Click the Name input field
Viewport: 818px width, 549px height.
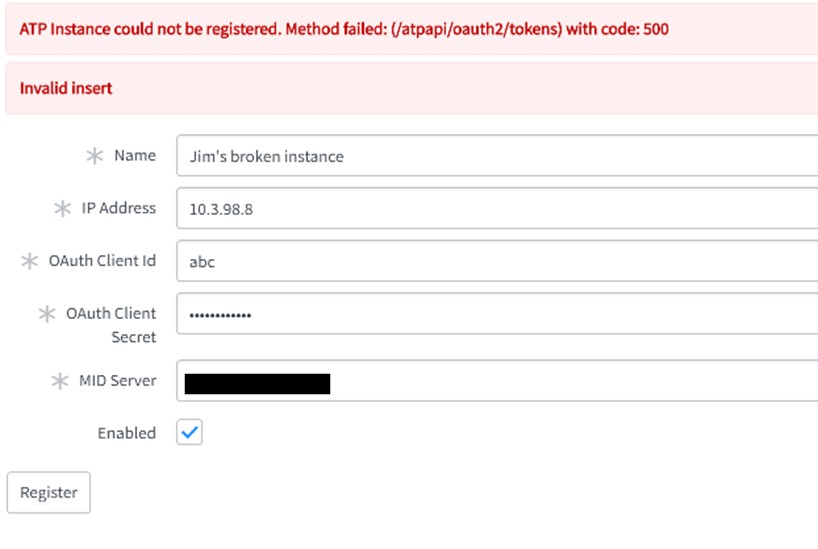click(x=496, y=156)
